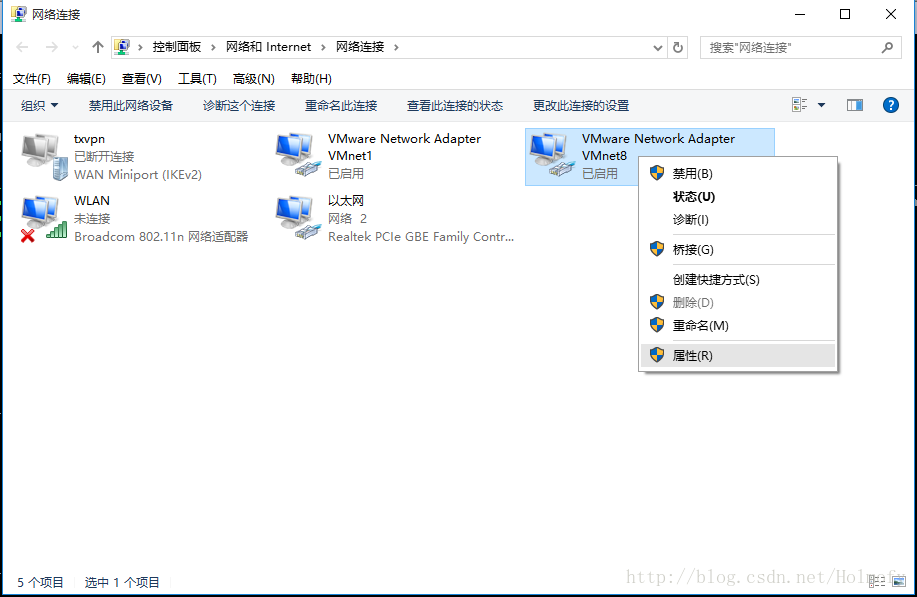
Task: Focus the 搜索"网络连接" search field
Action: [x=800, y=47]
